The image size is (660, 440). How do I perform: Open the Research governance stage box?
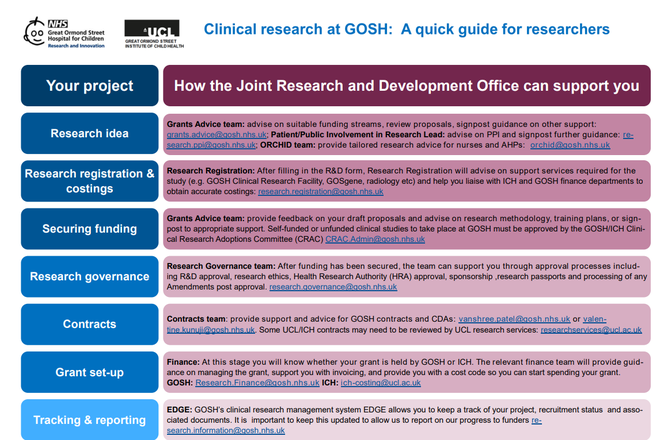(90, 277)
